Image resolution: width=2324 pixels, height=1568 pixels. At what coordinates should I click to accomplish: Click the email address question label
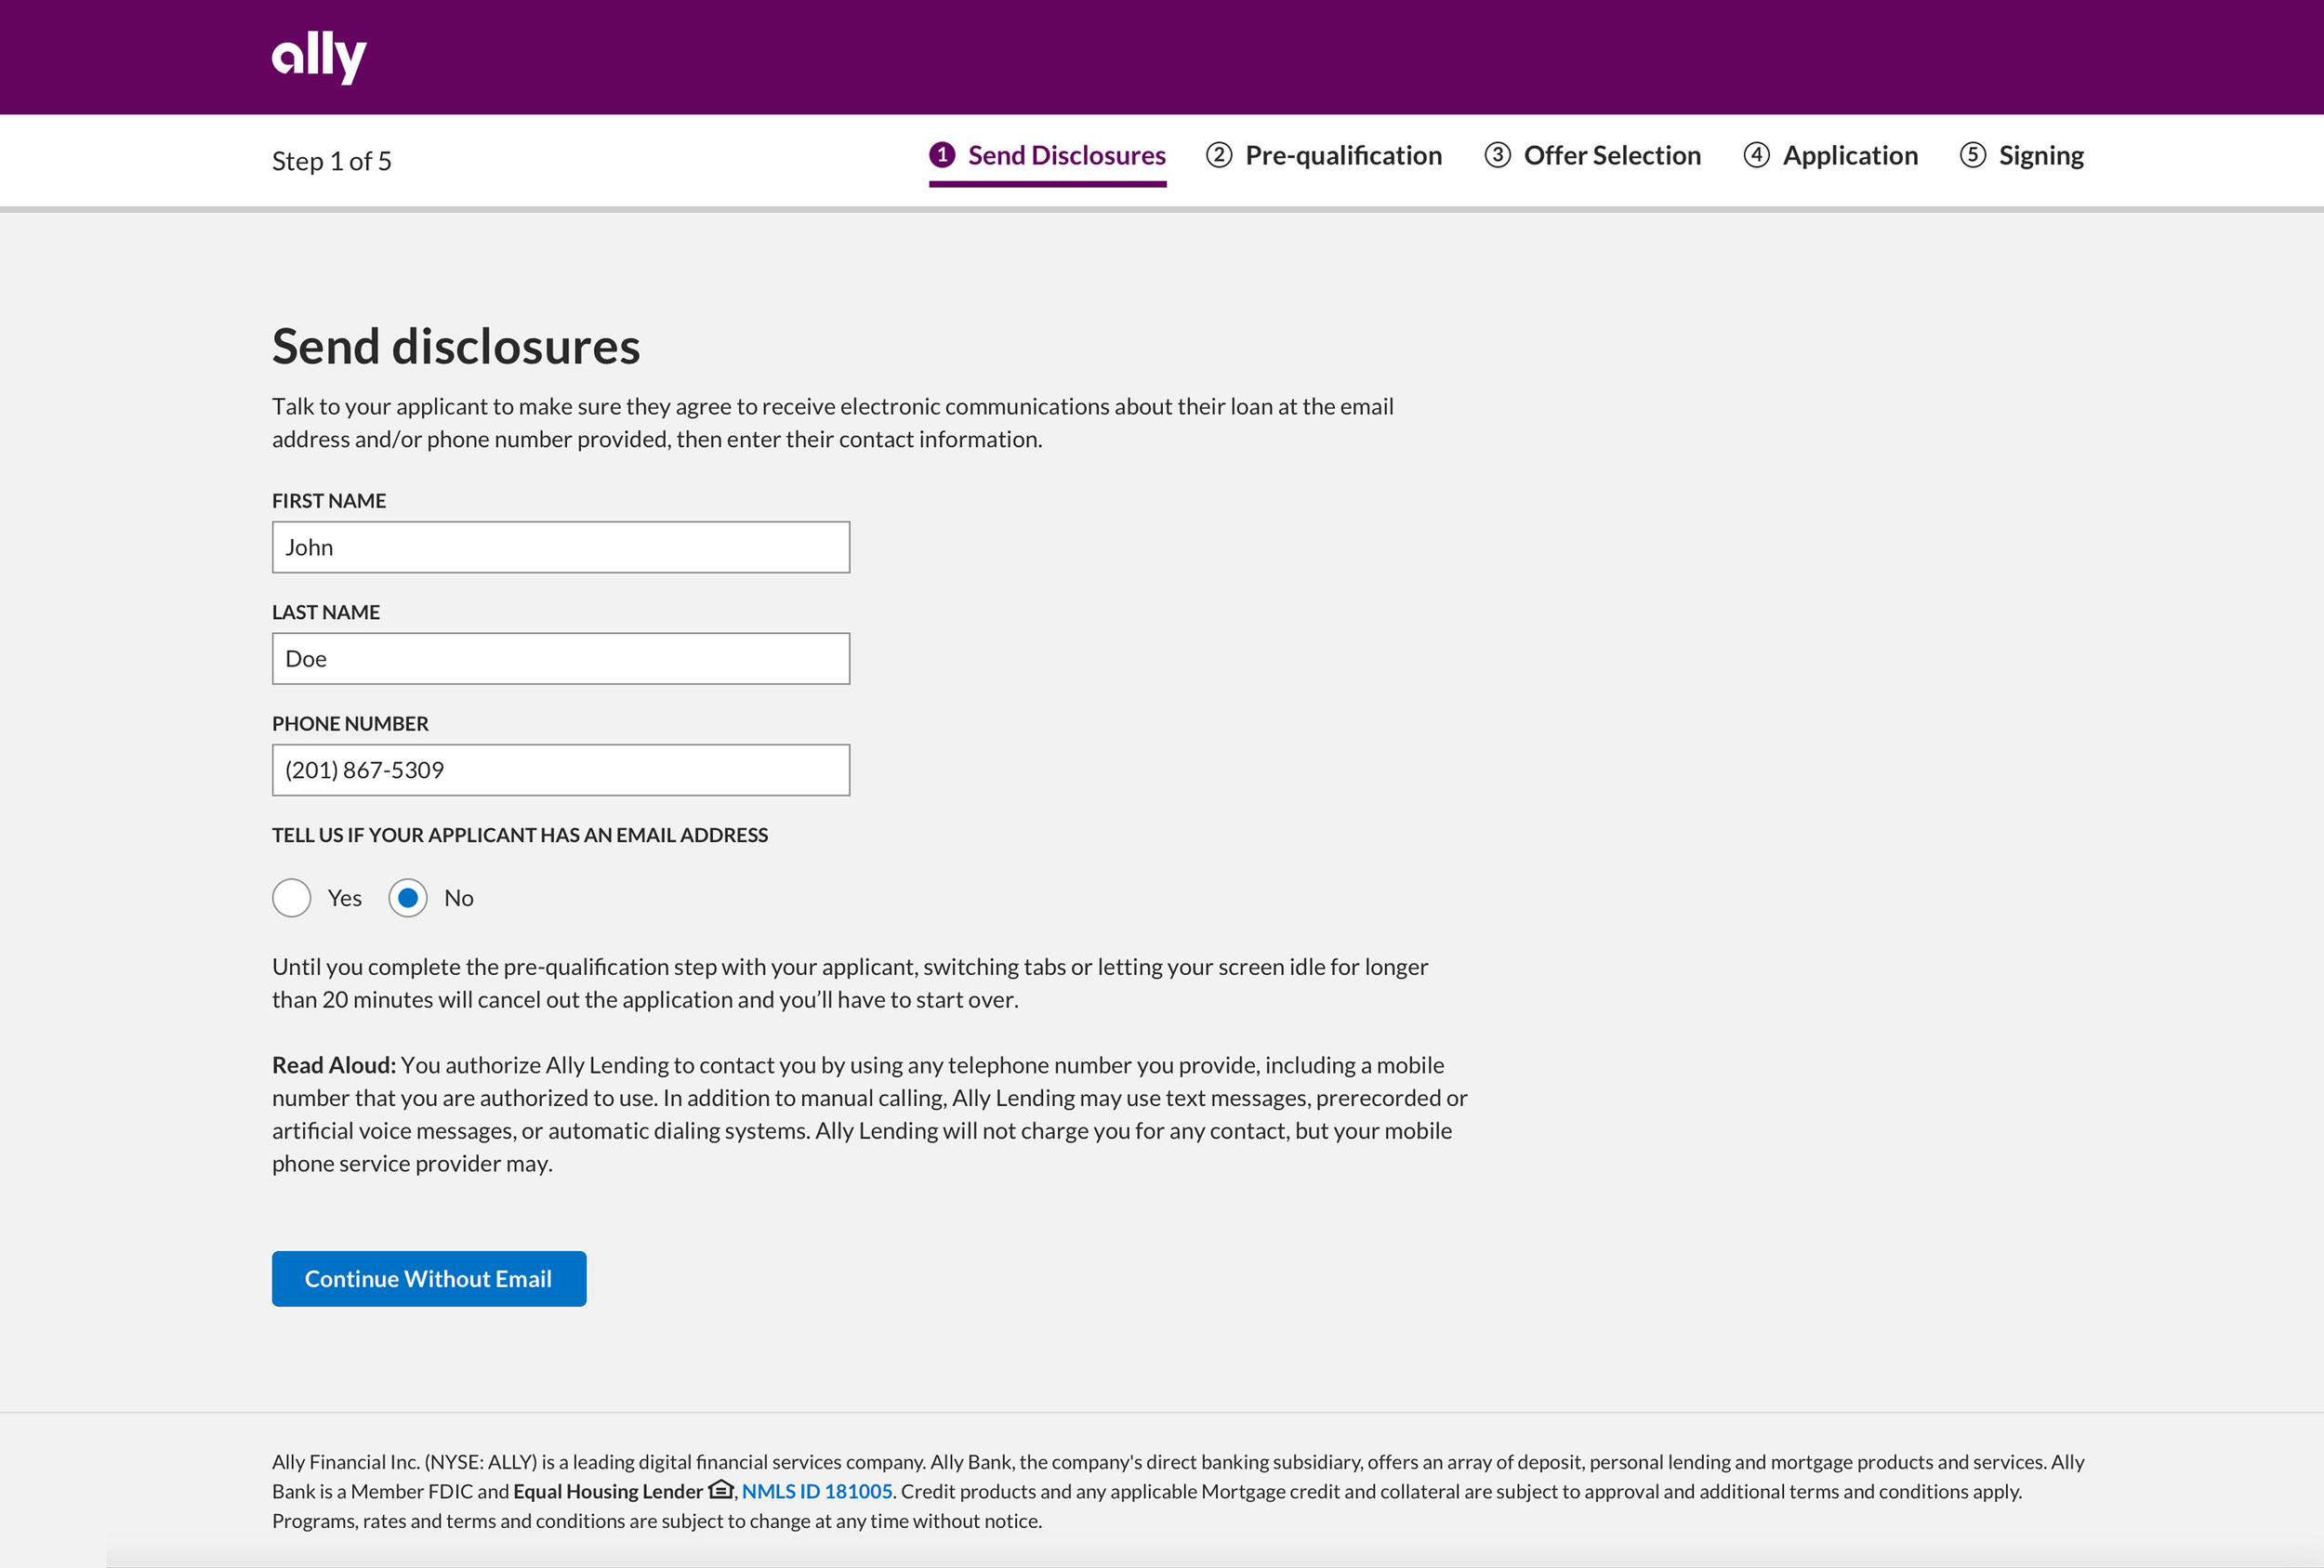520,835
